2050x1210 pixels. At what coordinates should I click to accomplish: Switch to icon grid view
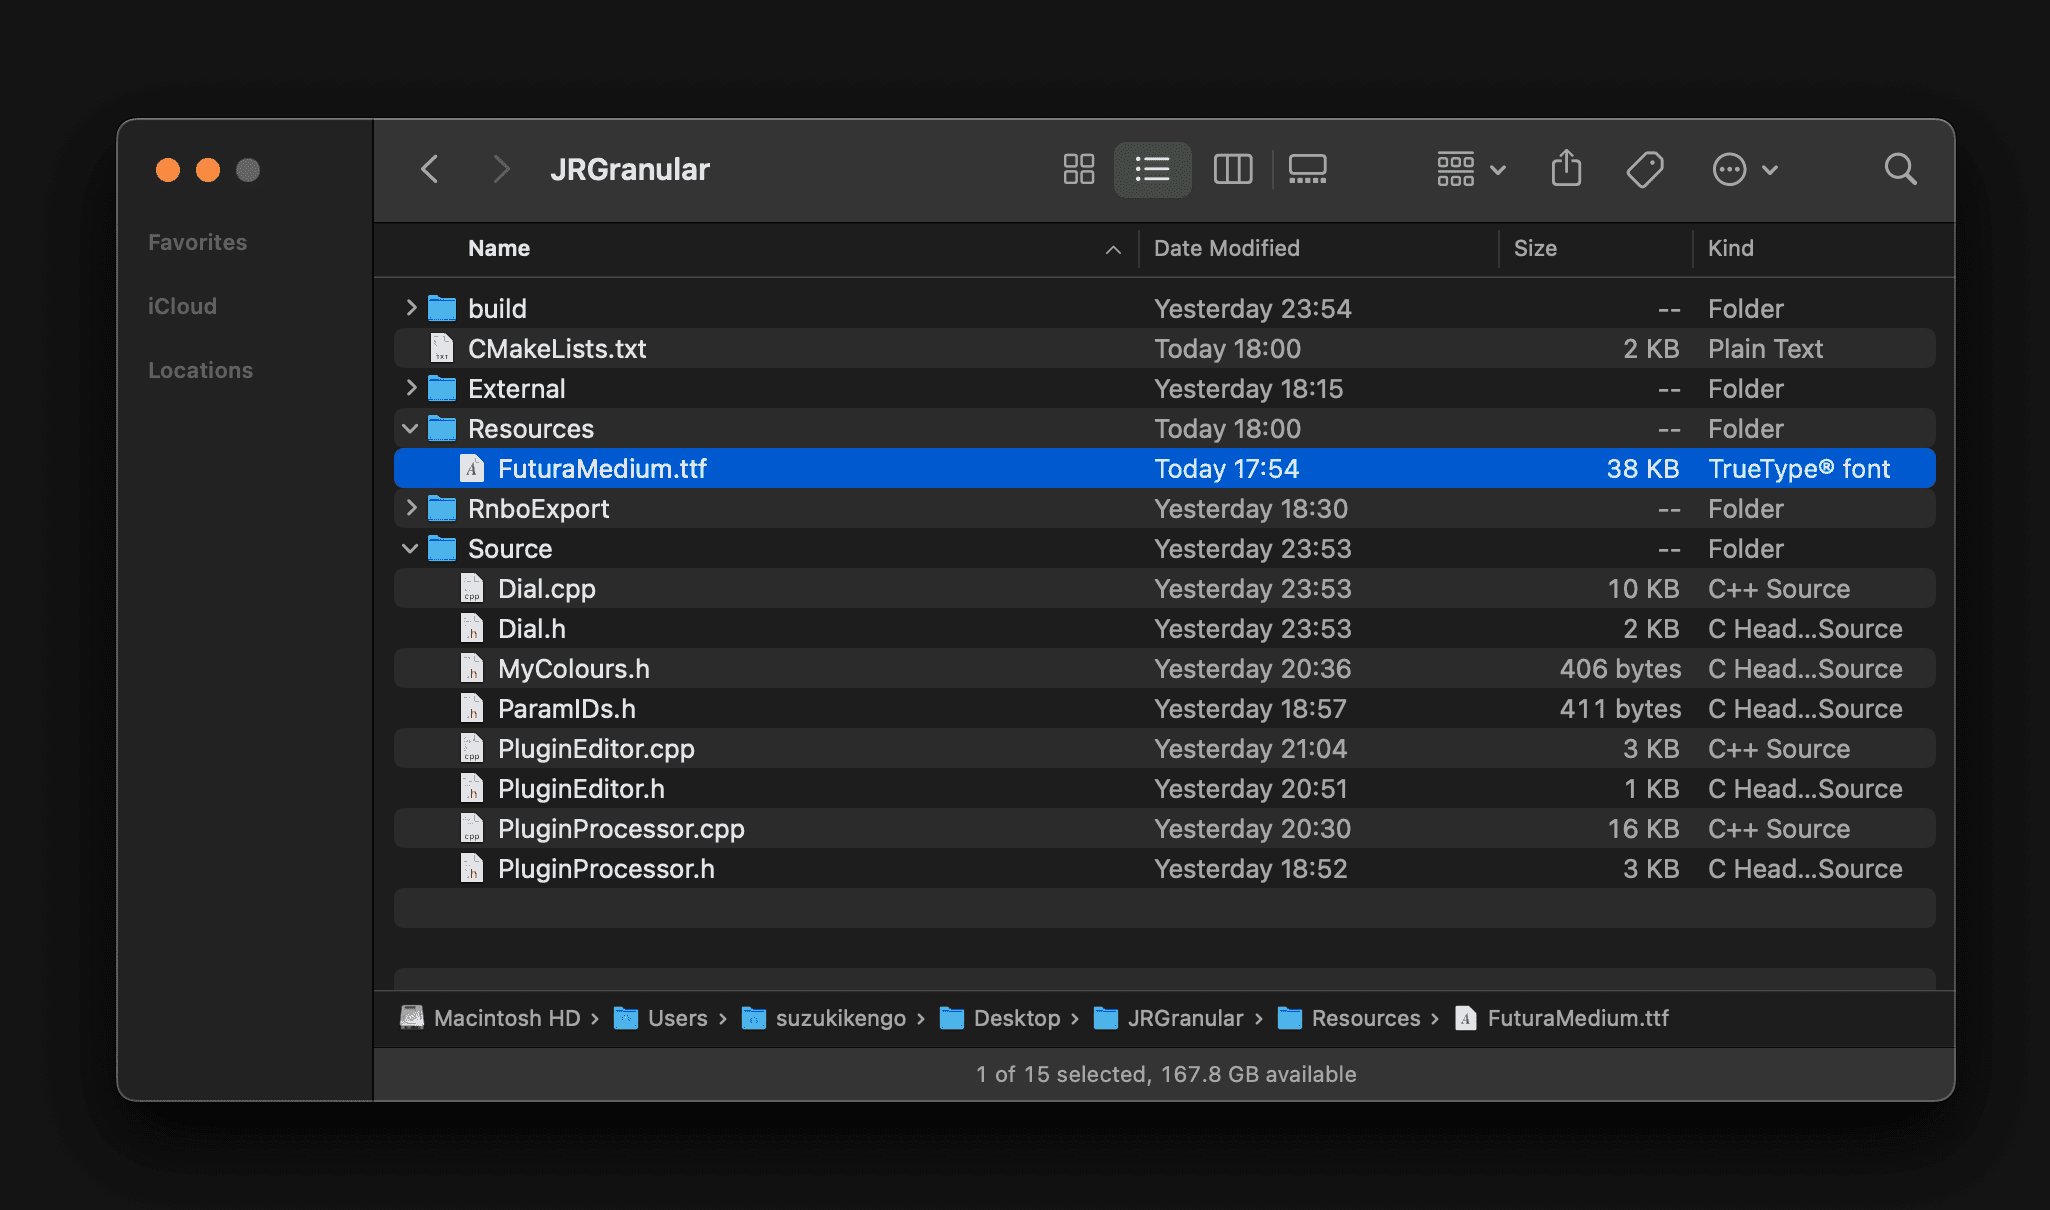[x=1078, y=169]
